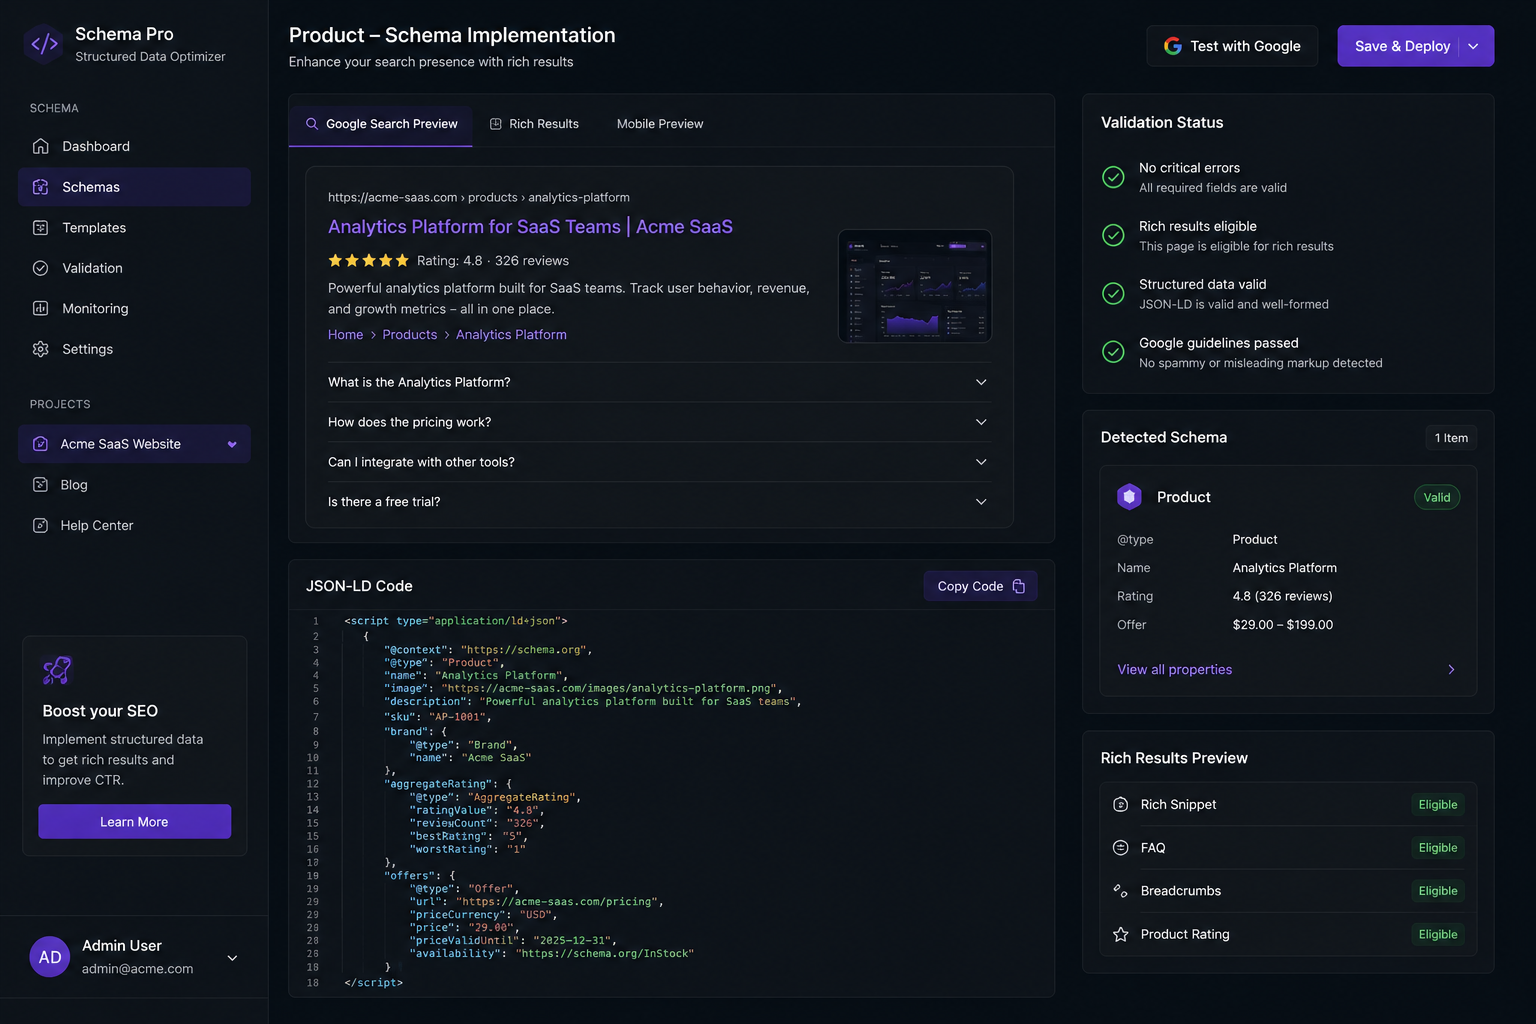The height and width of the screenshot is (1024, 1536).
Task: Click the Eligible badge for Breadcrumbs
Action: (1438, 891)
